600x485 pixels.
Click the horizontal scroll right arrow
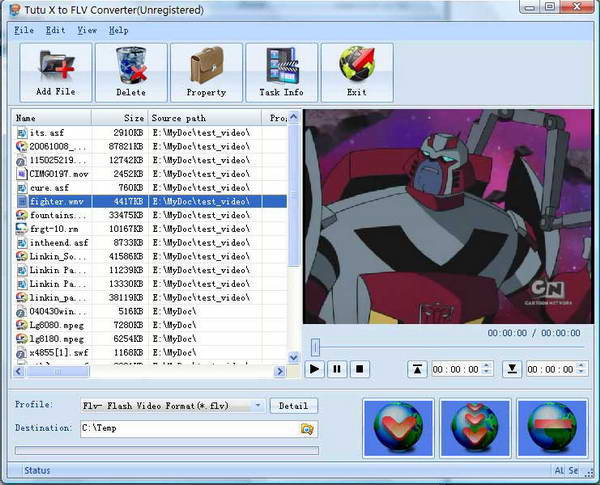[280, 371]
